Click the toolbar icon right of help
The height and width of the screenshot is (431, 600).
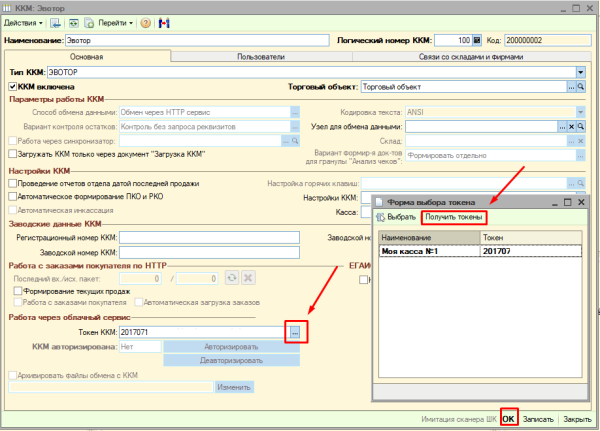point(164,22)
